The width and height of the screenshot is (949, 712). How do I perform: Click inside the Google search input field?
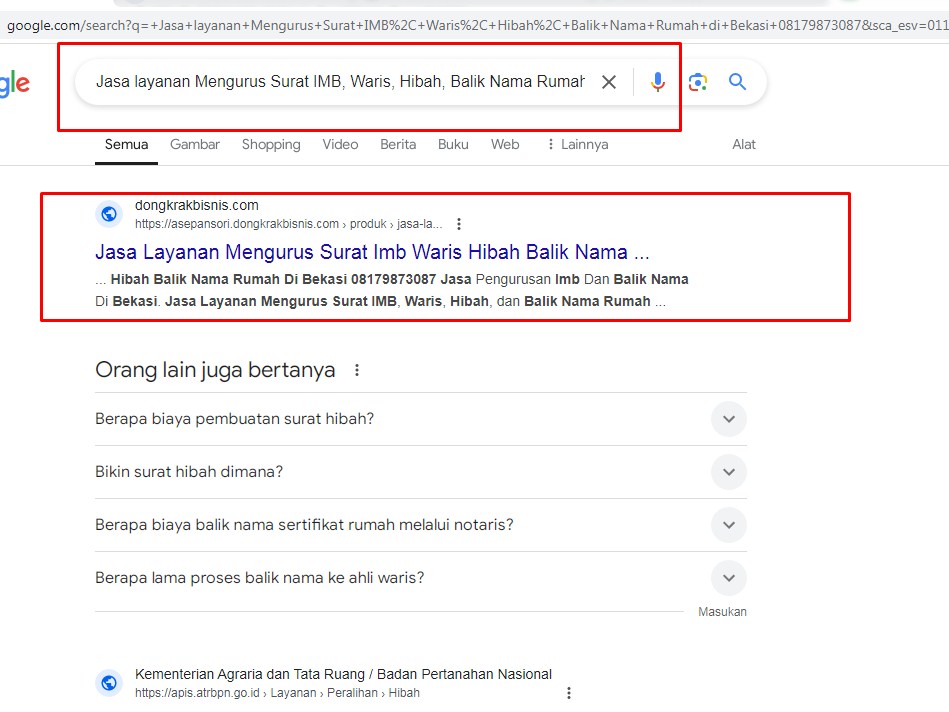click(340, 82)
